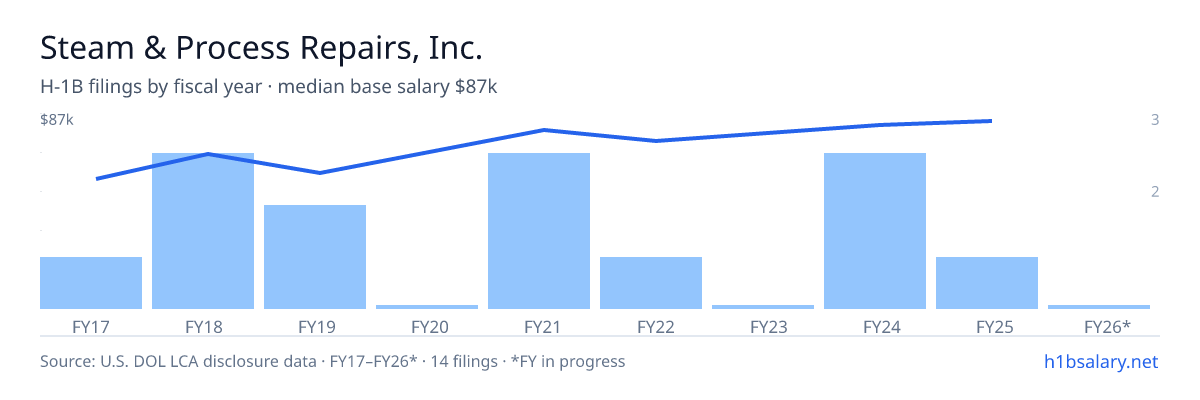Open the h1bsalary.net link

coord(1099,361)
